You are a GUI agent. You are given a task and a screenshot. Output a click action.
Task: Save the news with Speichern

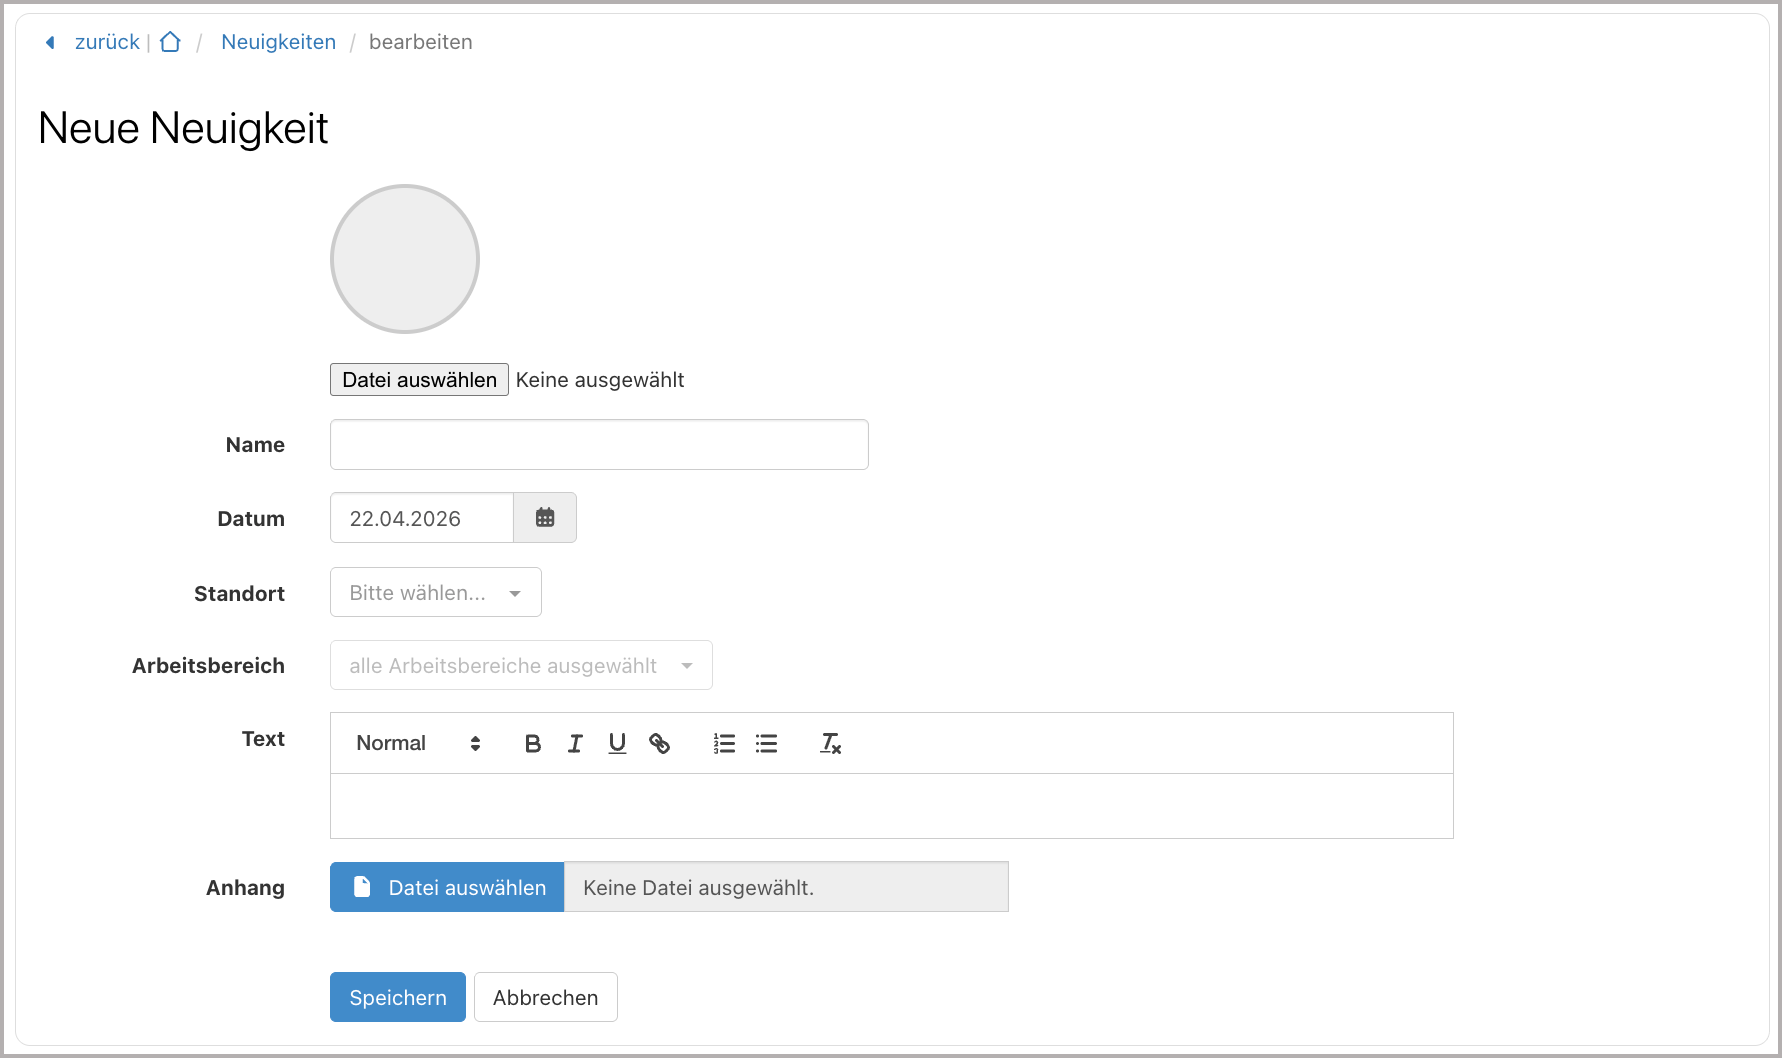[398, 997]
